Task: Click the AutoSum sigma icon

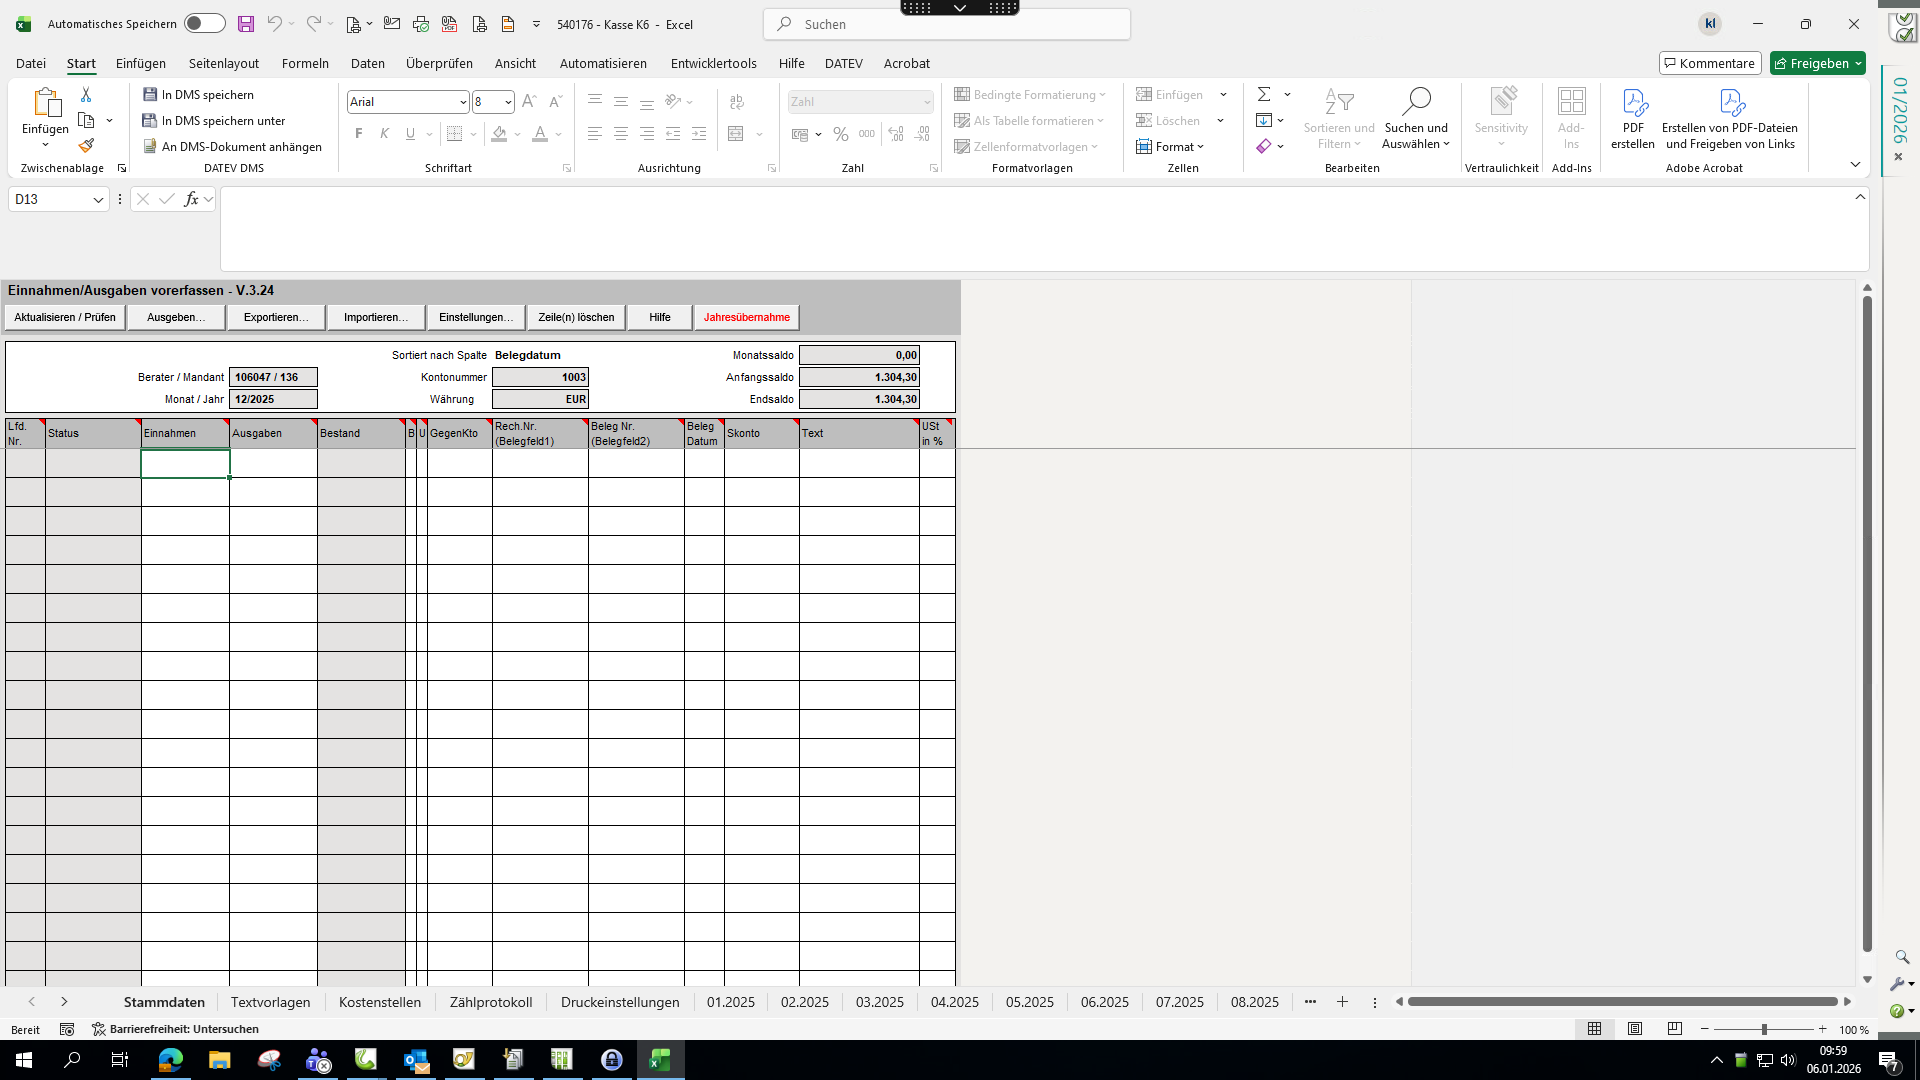Action: (1264, 94)
